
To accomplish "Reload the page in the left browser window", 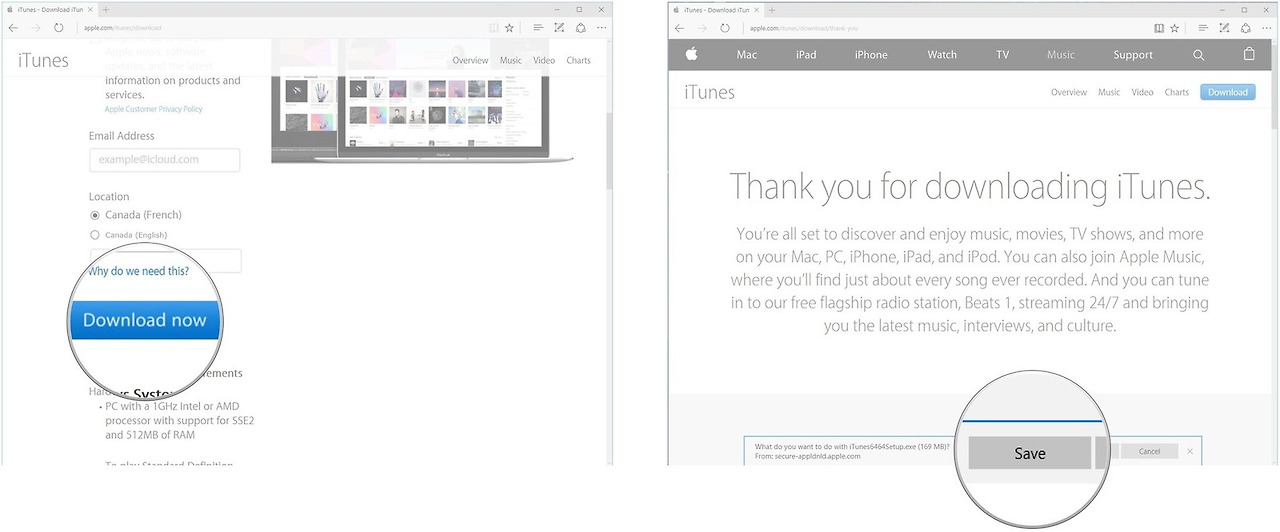I will (x=59, y=28).
